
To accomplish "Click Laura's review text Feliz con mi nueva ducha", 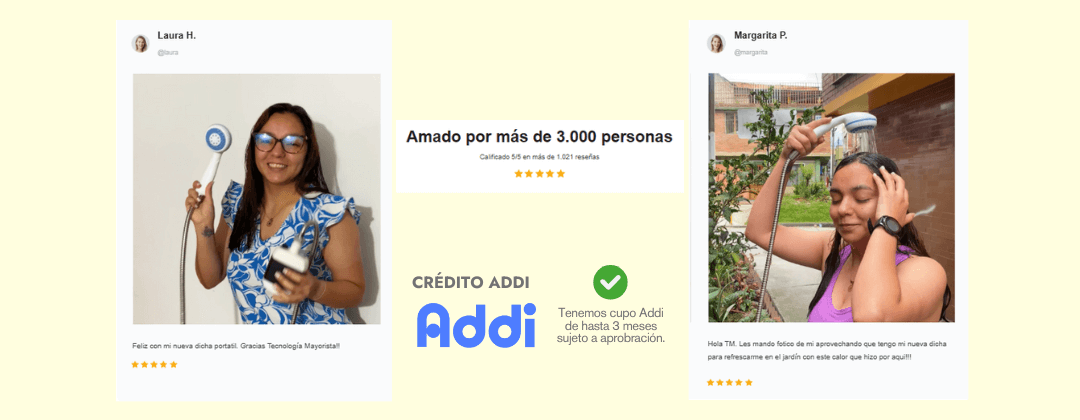I will (x=236, y=346).
